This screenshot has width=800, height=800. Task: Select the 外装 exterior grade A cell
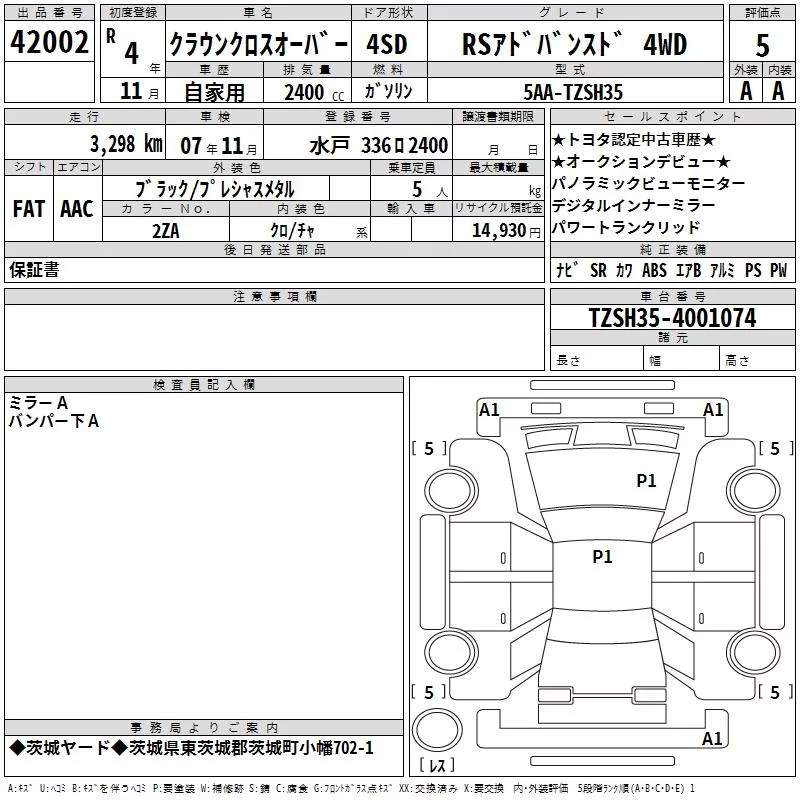744,90
